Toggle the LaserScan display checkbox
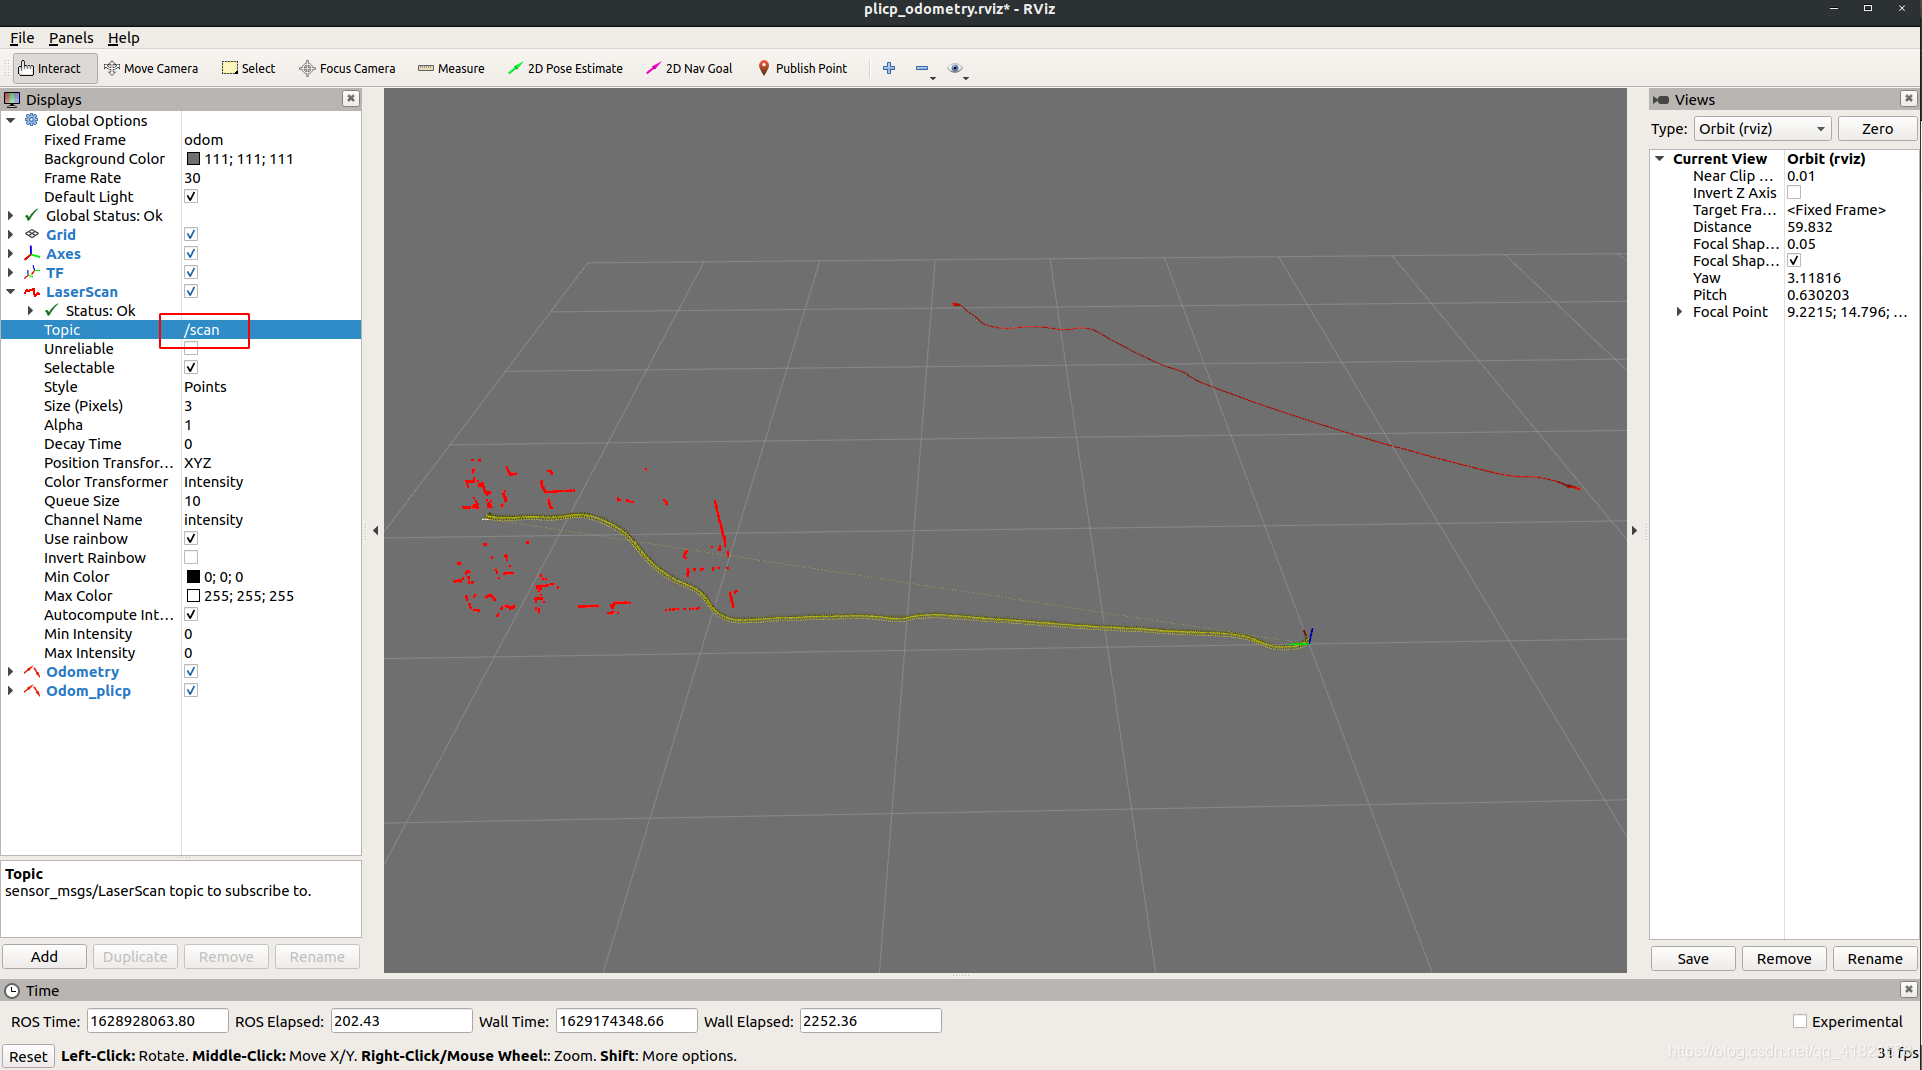 click(x=191, y=291)
